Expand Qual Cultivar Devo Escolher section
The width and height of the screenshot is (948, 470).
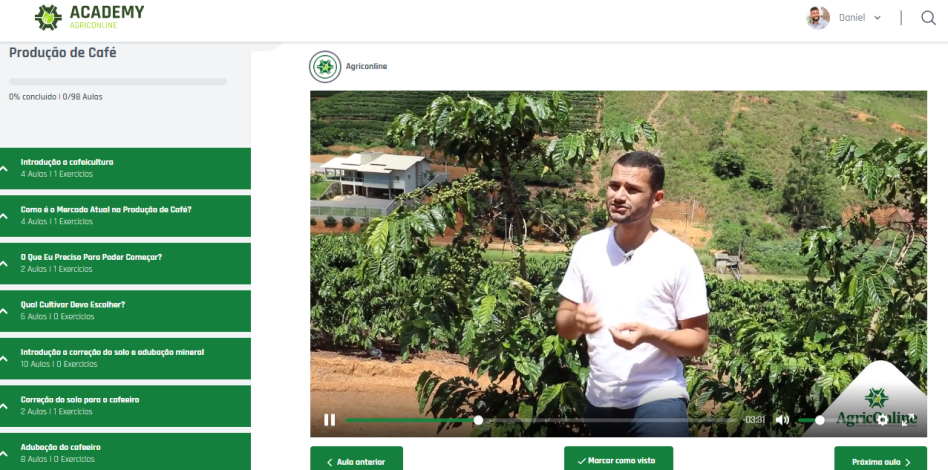[125, 311]
